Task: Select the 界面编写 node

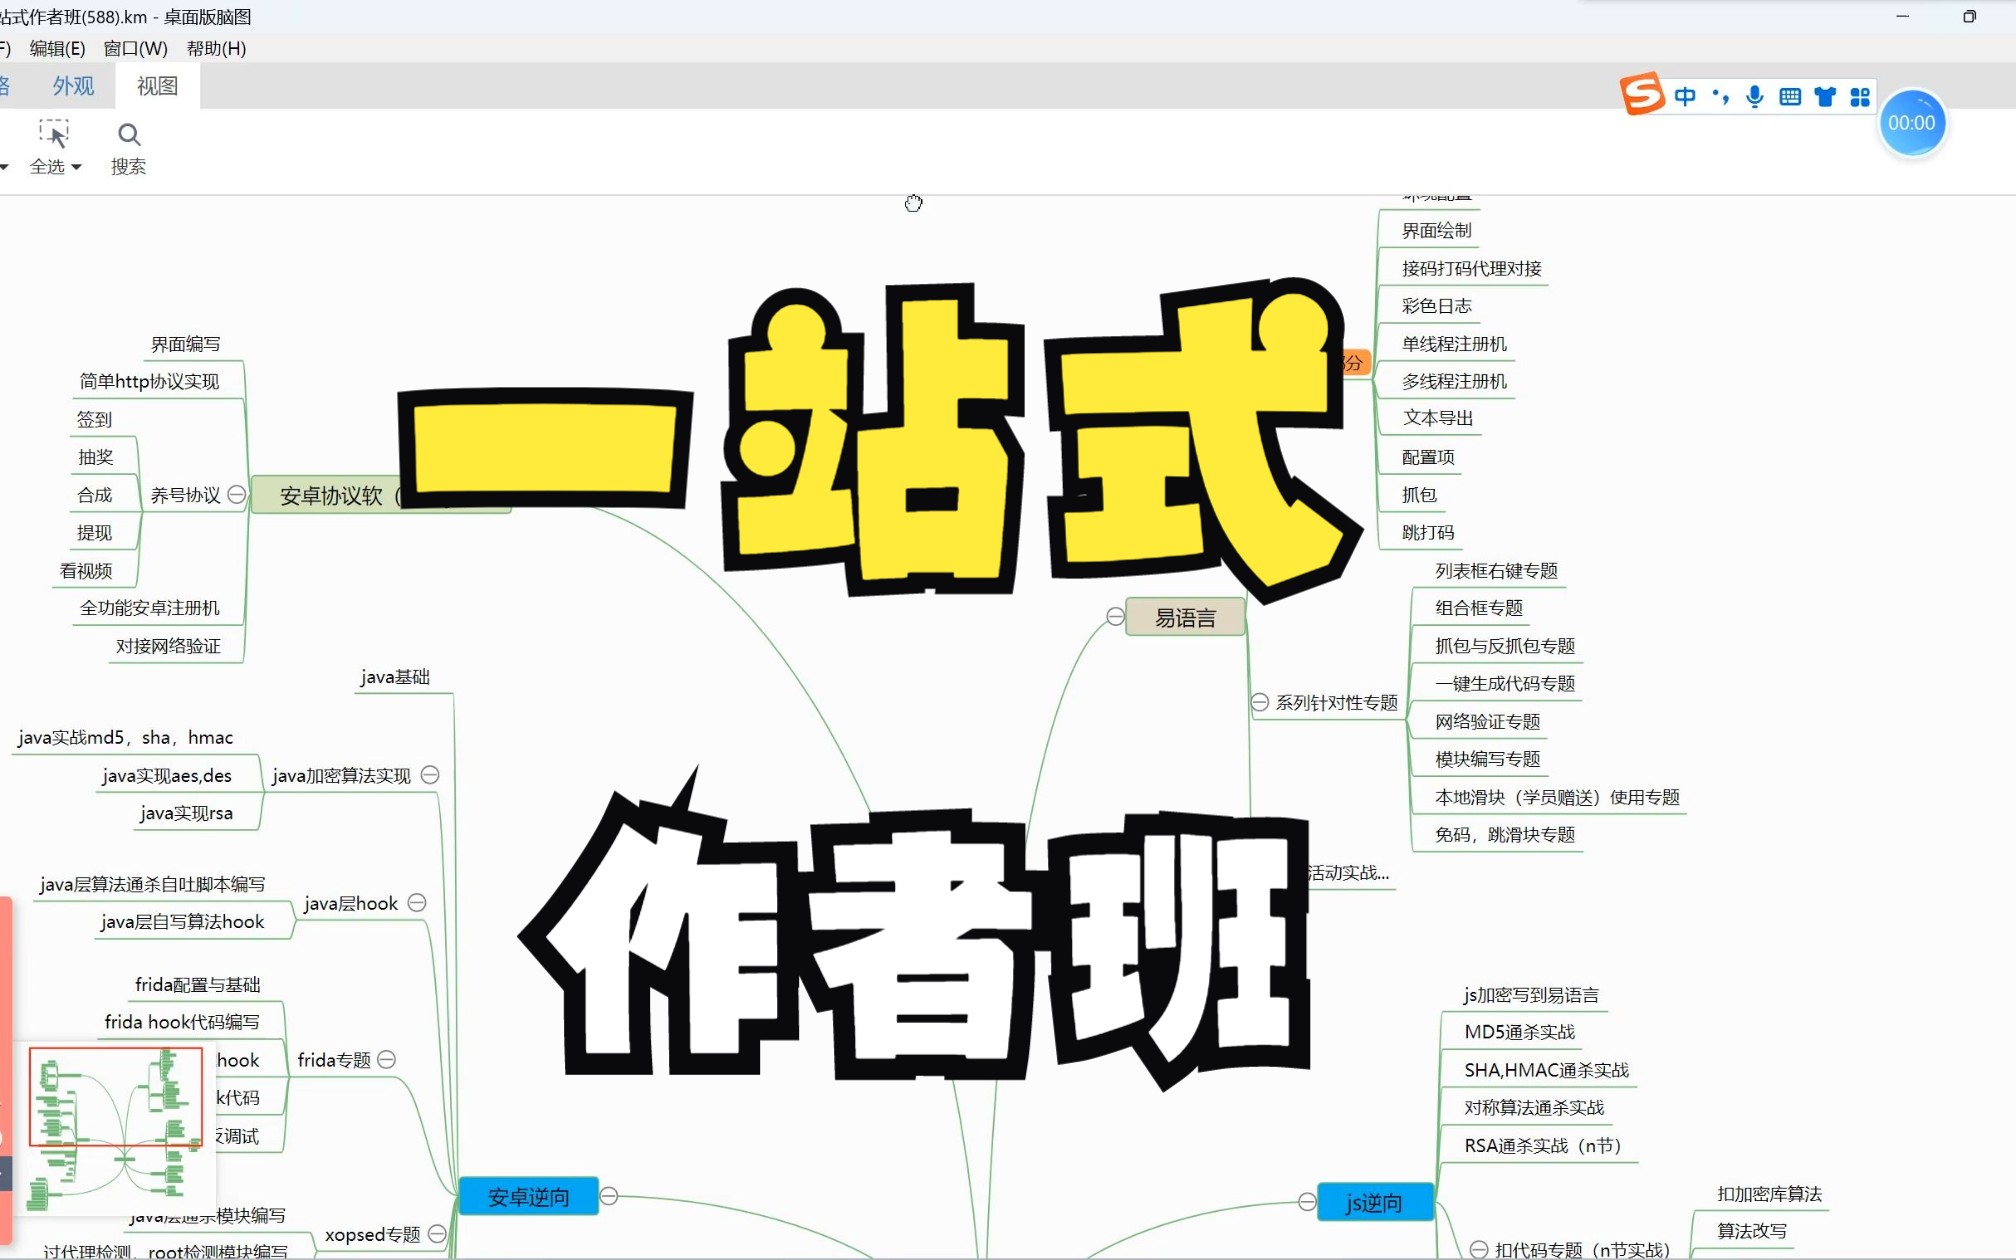Action: pos(185,344)
